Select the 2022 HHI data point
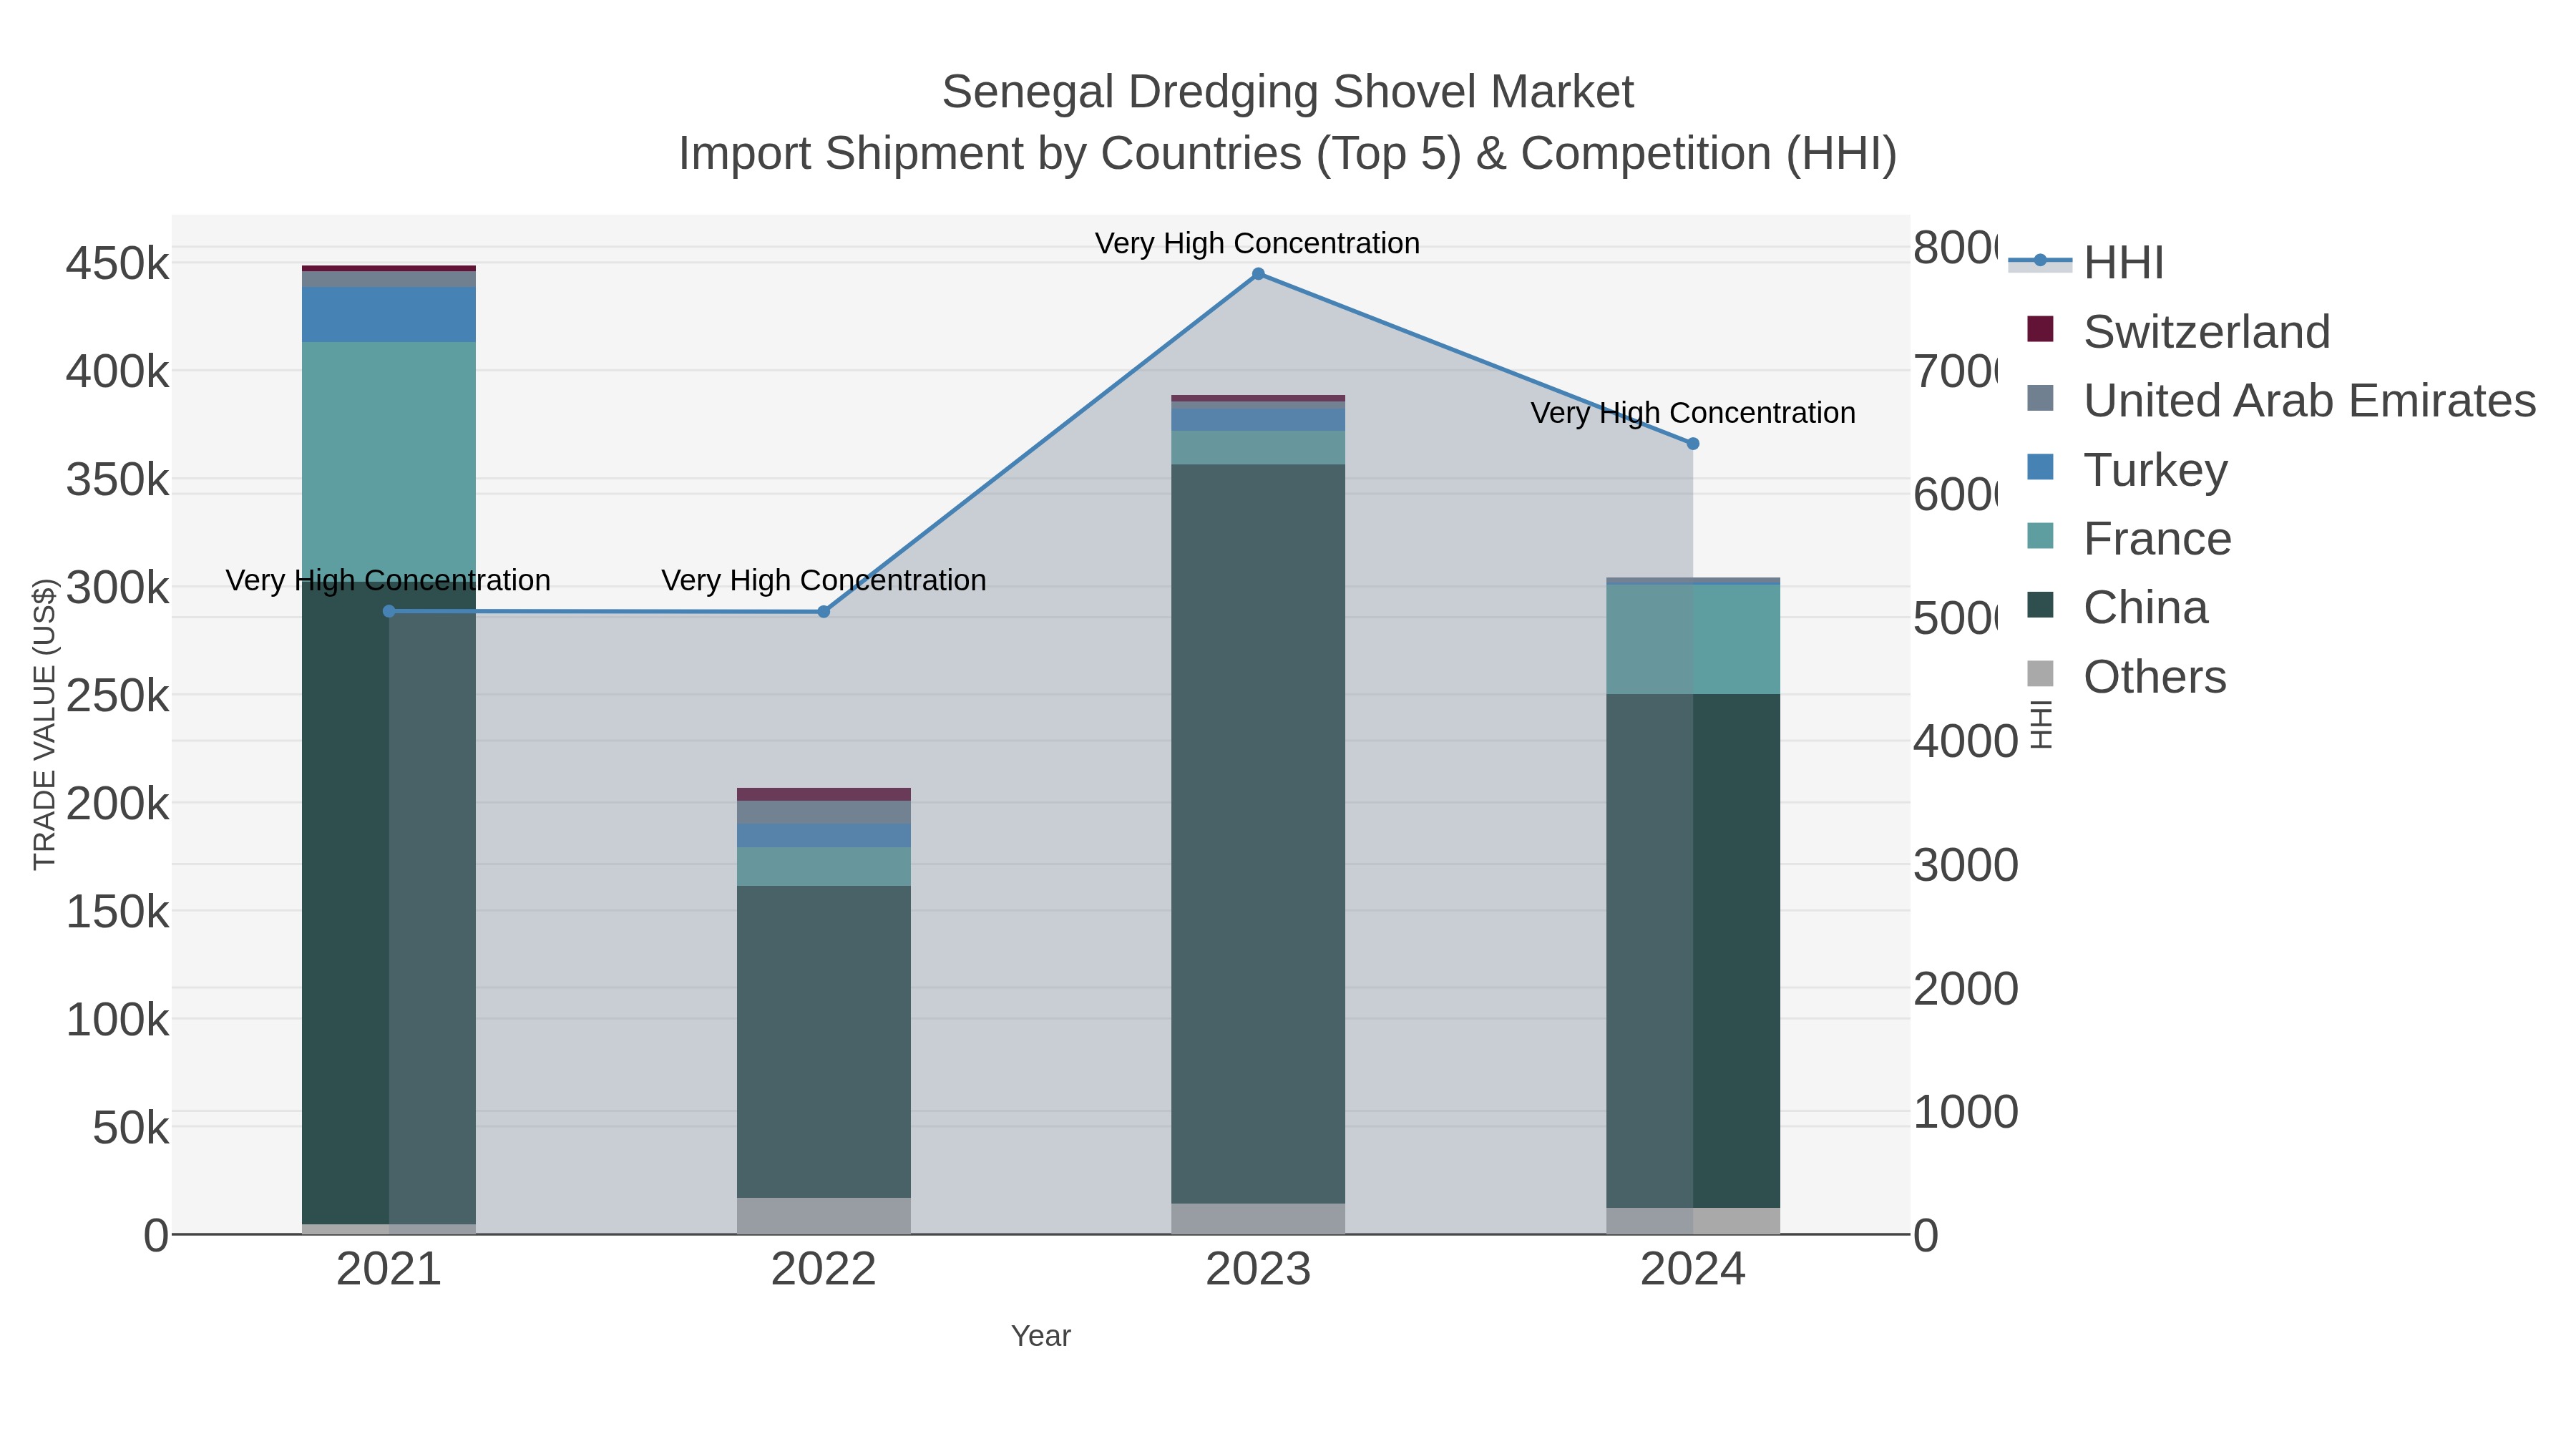2576x1449 pixels. pyautogui.click(x=824, y=612)
